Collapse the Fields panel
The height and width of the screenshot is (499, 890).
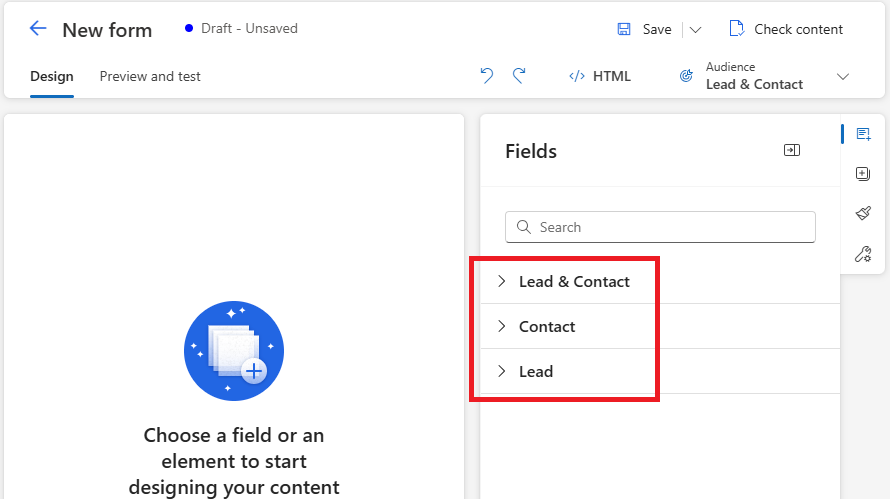(791, 150)
